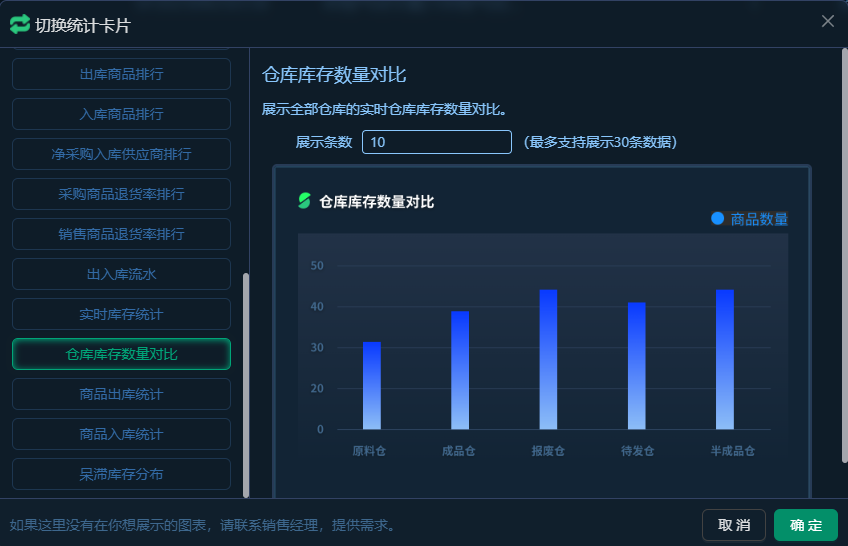Choose 商品出库统计 from list
Screen dimensions: 848x546
(x=121, y=394)
